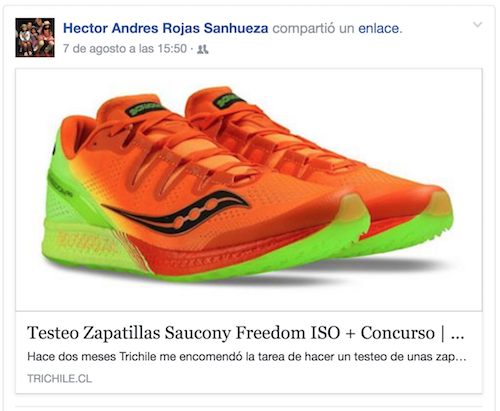This screenshot has height=411, width=500.
Task: Follow the blue 'enlace' link
Action: pos(379,28)
